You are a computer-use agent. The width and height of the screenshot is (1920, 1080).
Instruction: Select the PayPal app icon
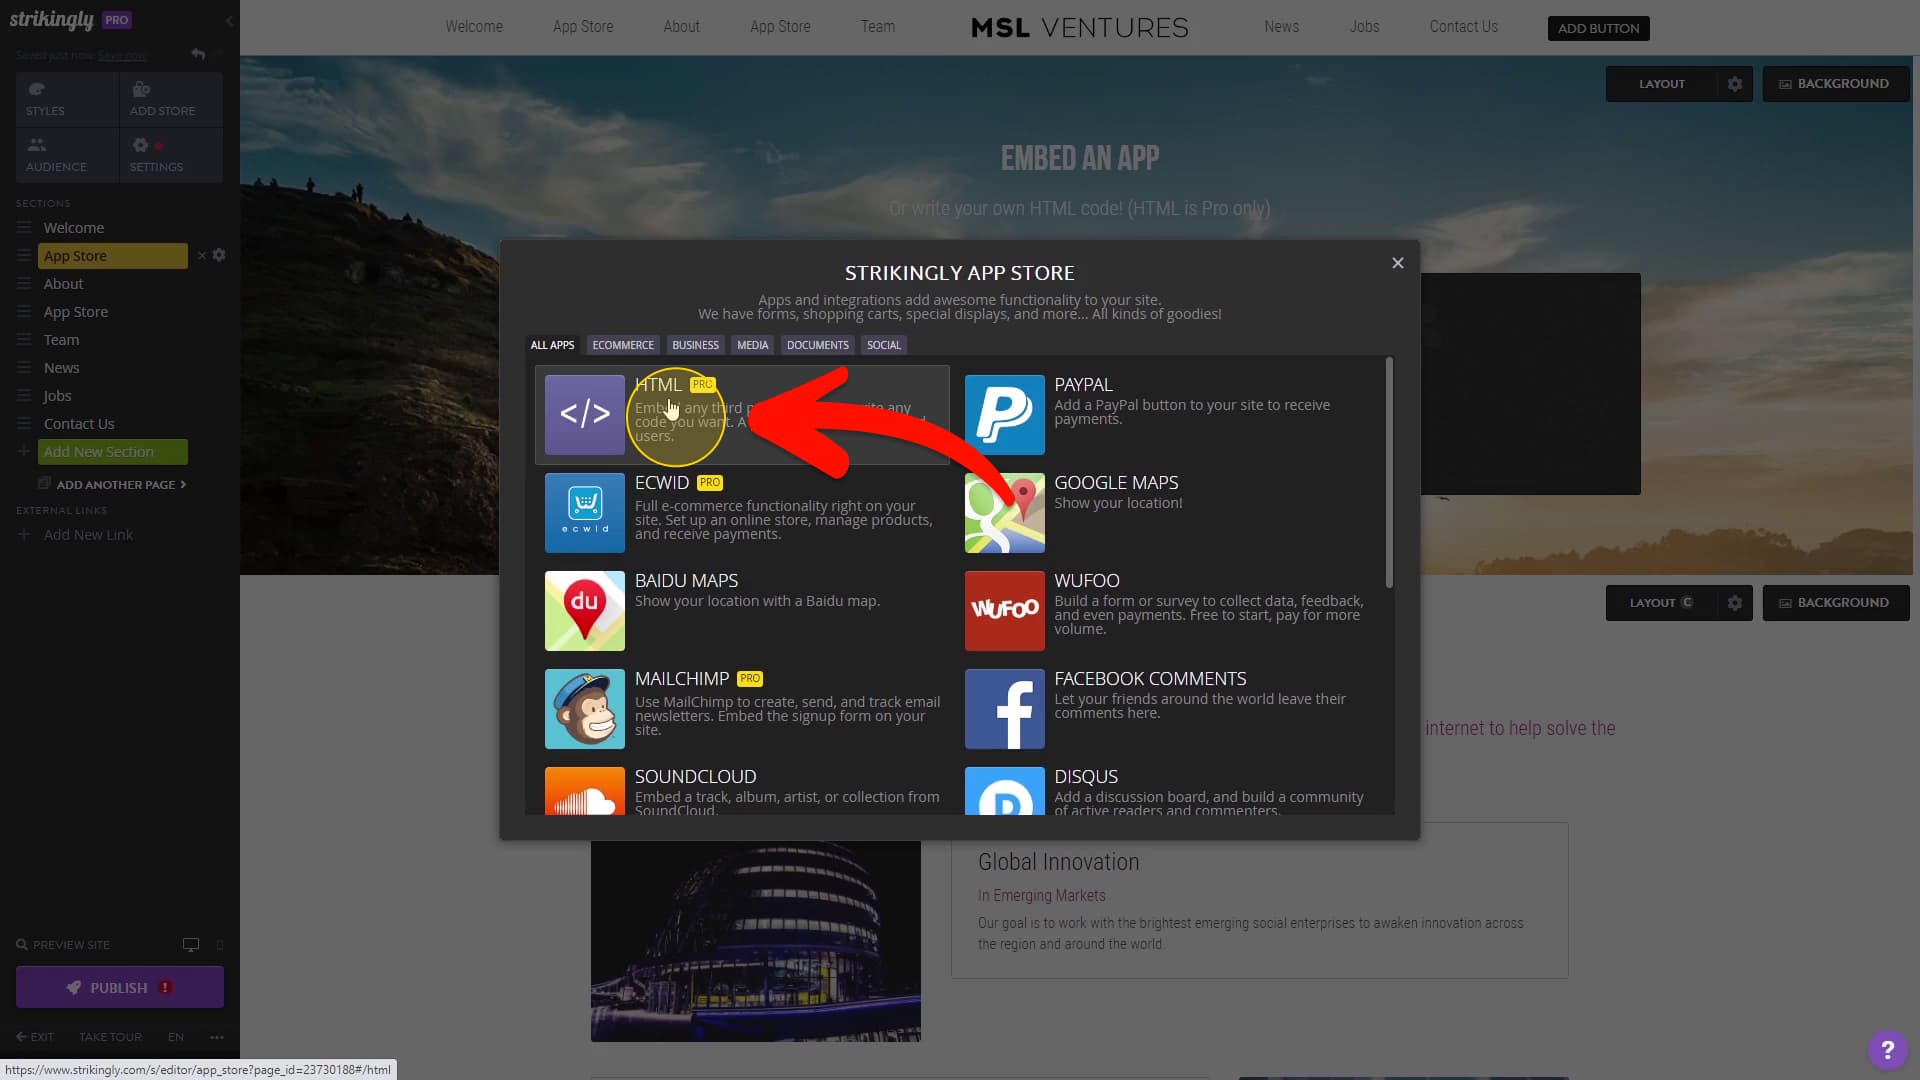[1004, 415]
